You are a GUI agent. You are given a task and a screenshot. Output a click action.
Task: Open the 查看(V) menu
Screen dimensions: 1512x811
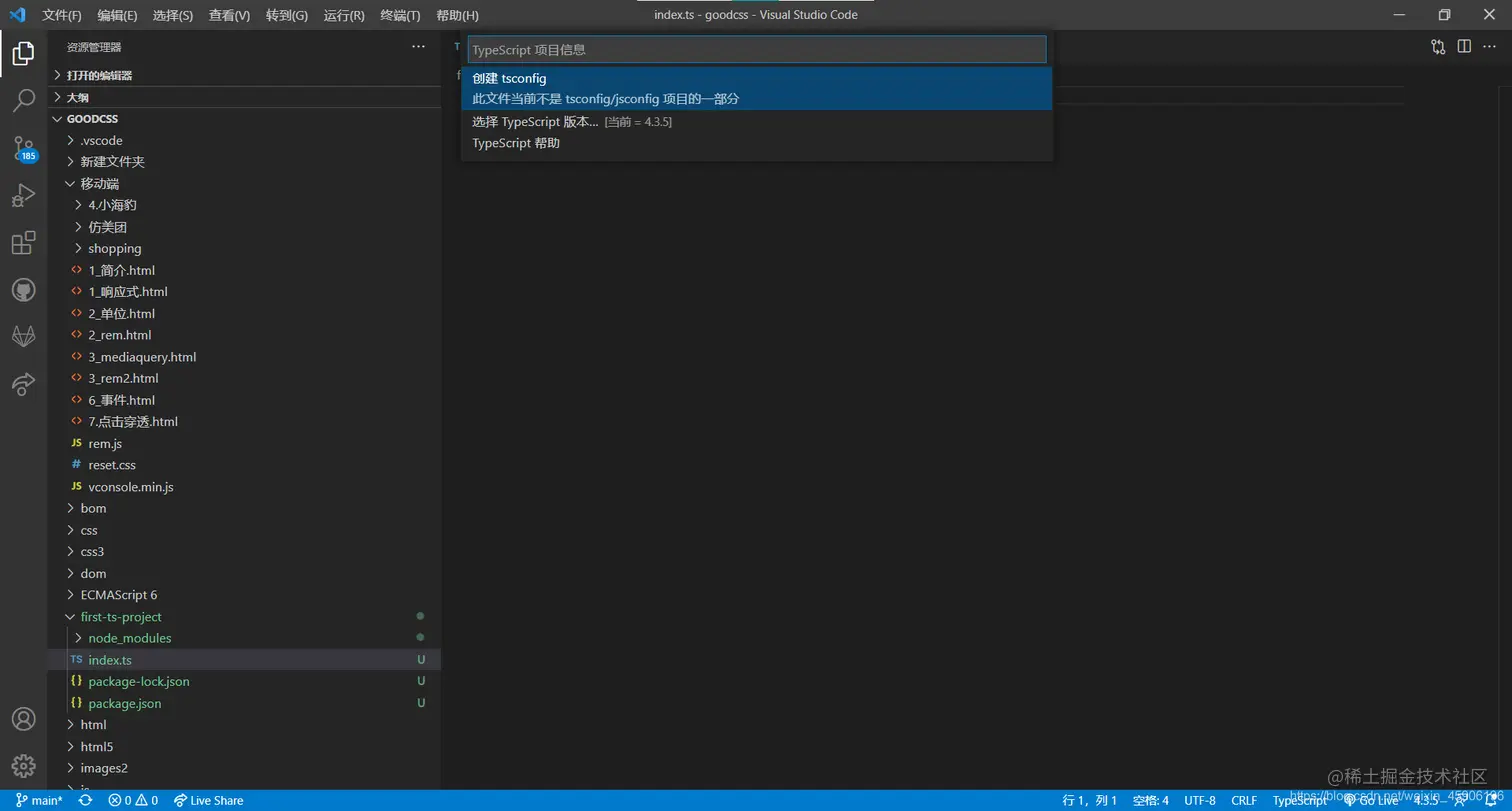coord(229,15)
